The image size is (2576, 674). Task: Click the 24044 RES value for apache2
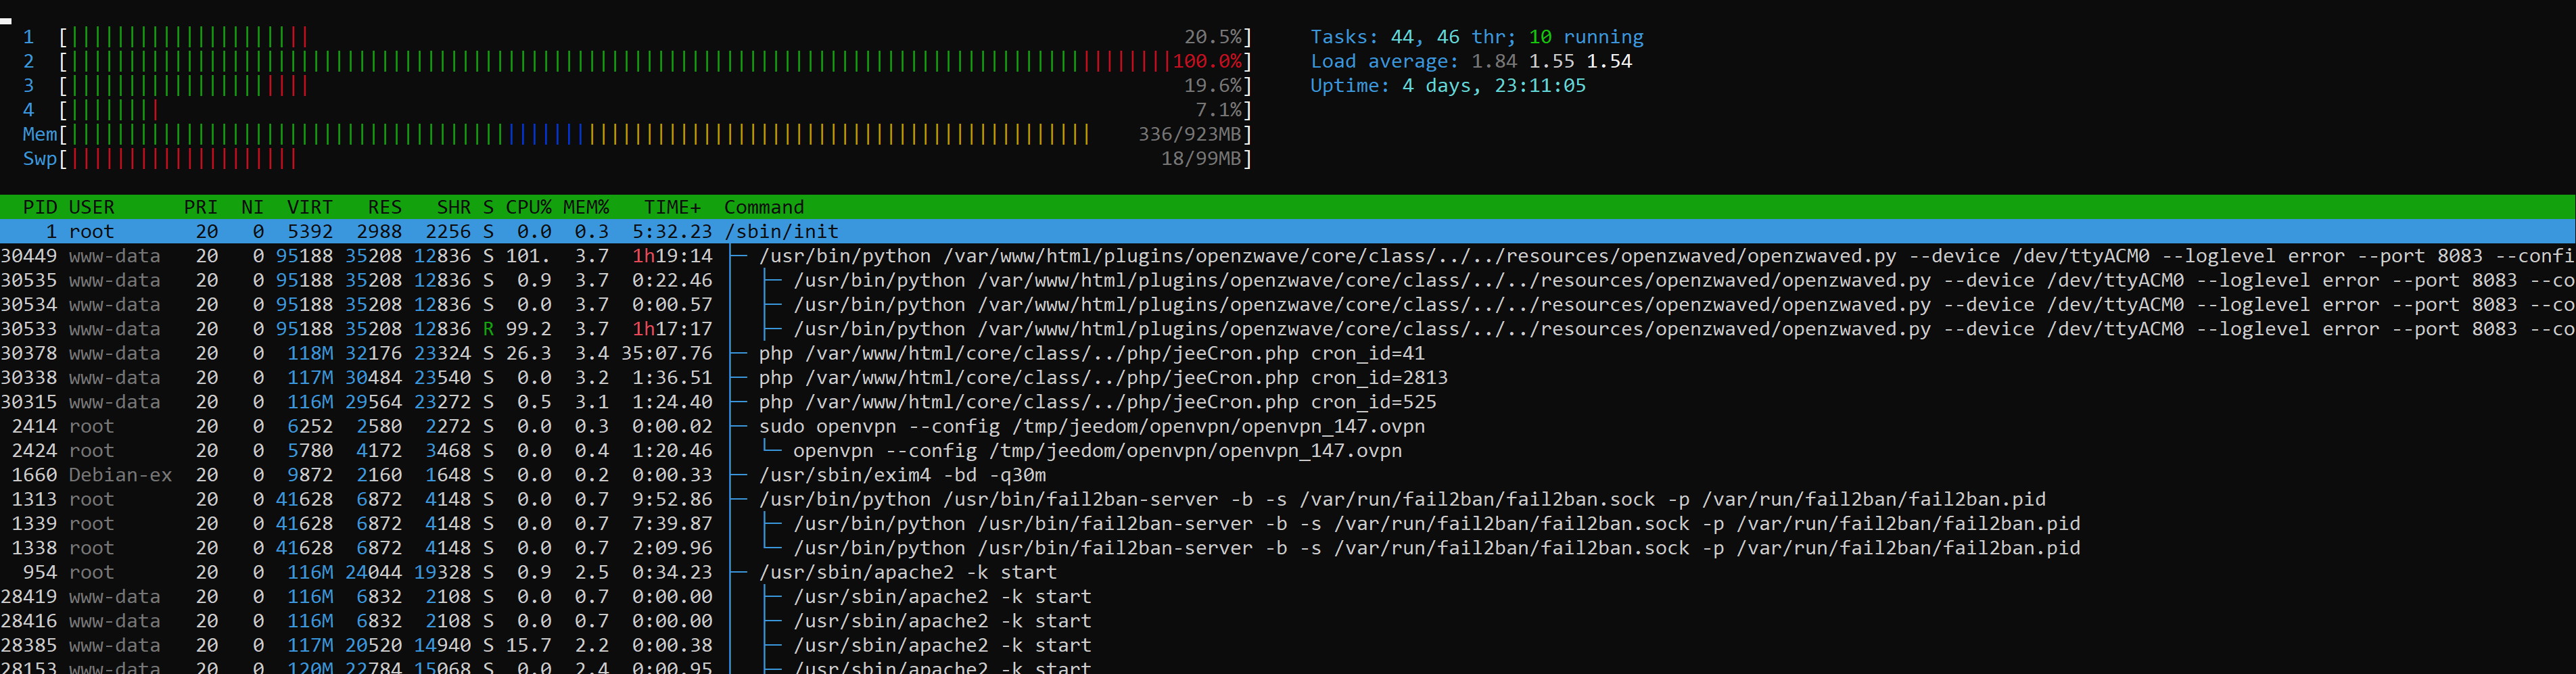373,572
